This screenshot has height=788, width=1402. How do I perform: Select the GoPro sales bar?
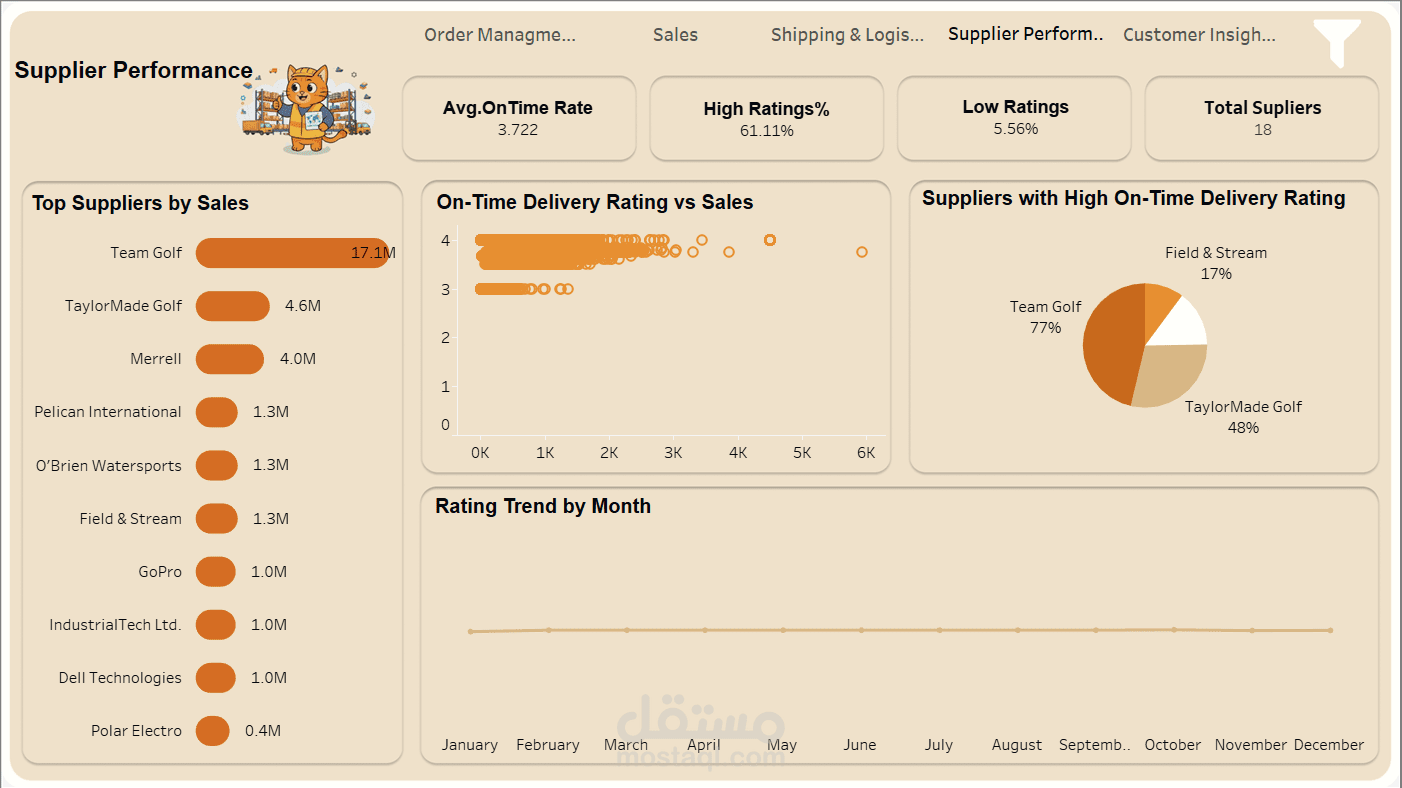point(215,572)
